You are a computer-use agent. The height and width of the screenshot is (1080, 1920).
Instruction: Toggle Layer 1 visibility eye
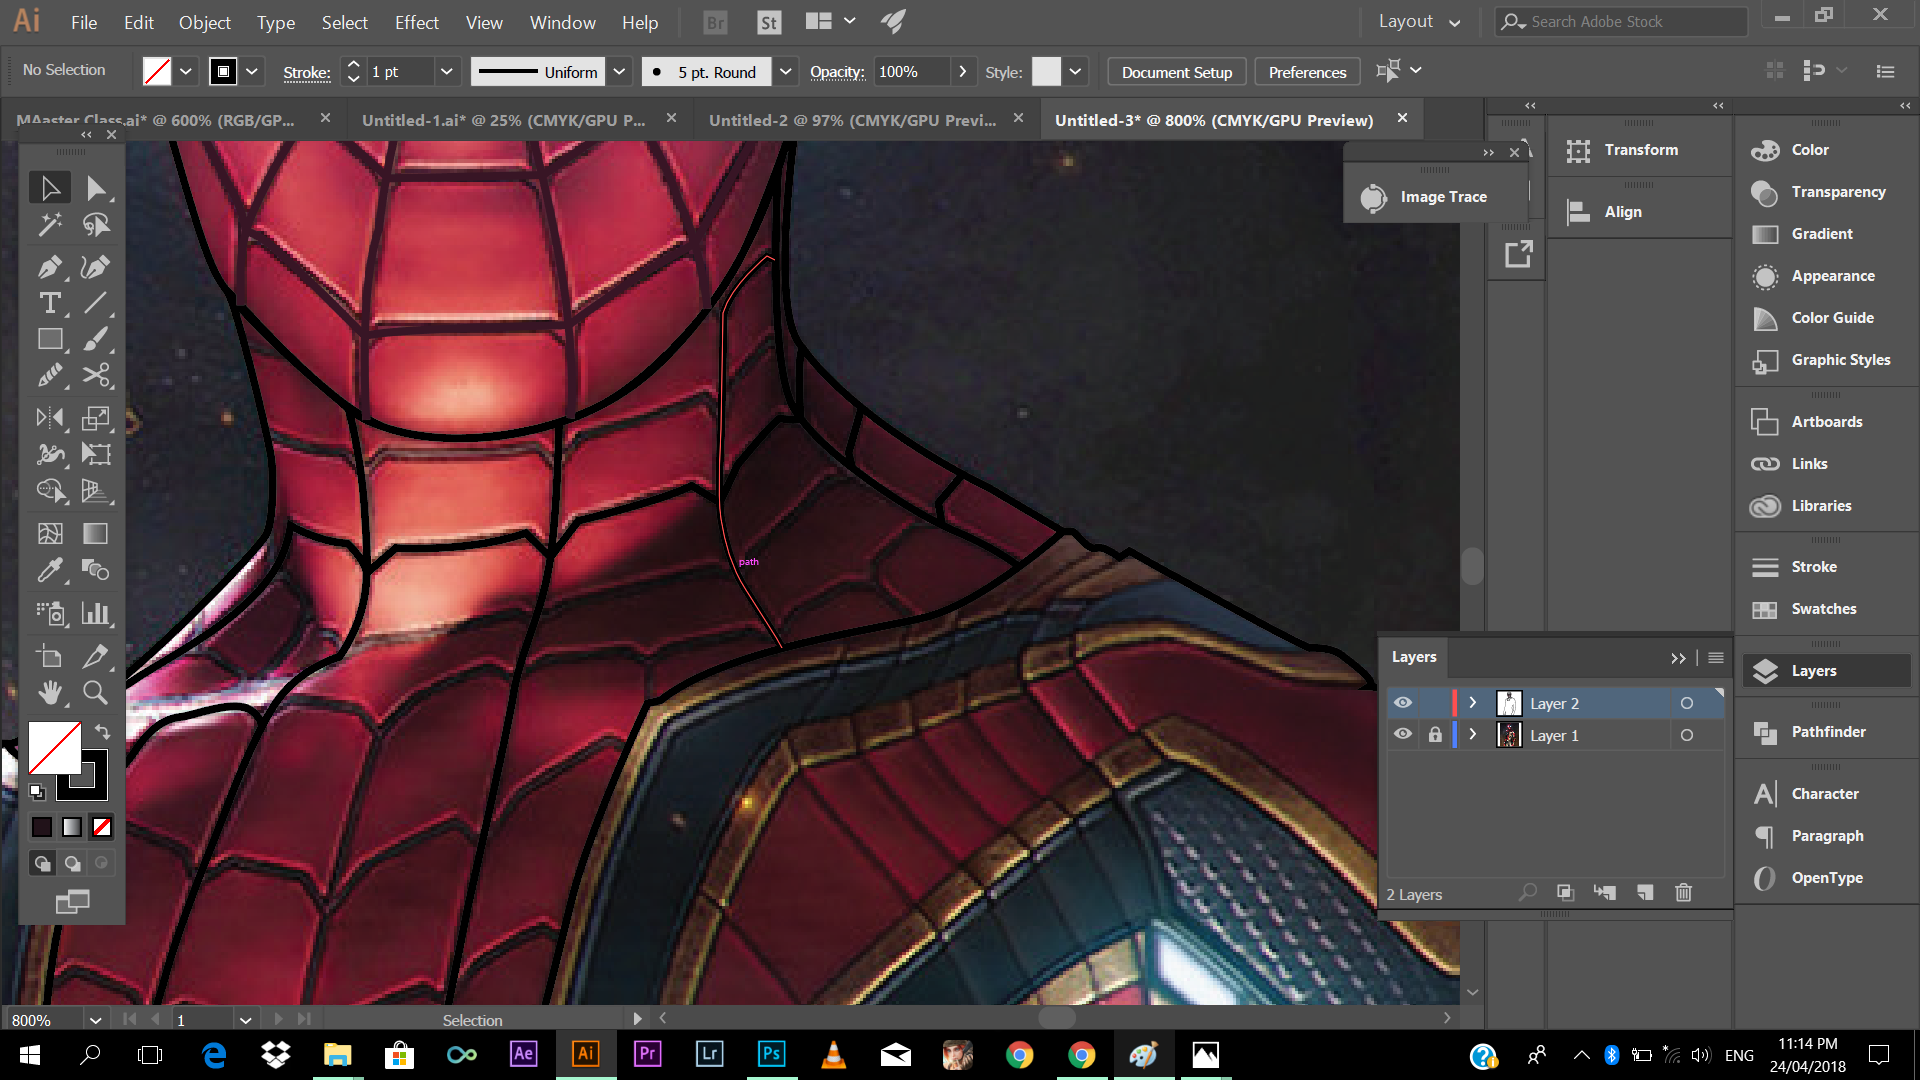(1403, 735)
